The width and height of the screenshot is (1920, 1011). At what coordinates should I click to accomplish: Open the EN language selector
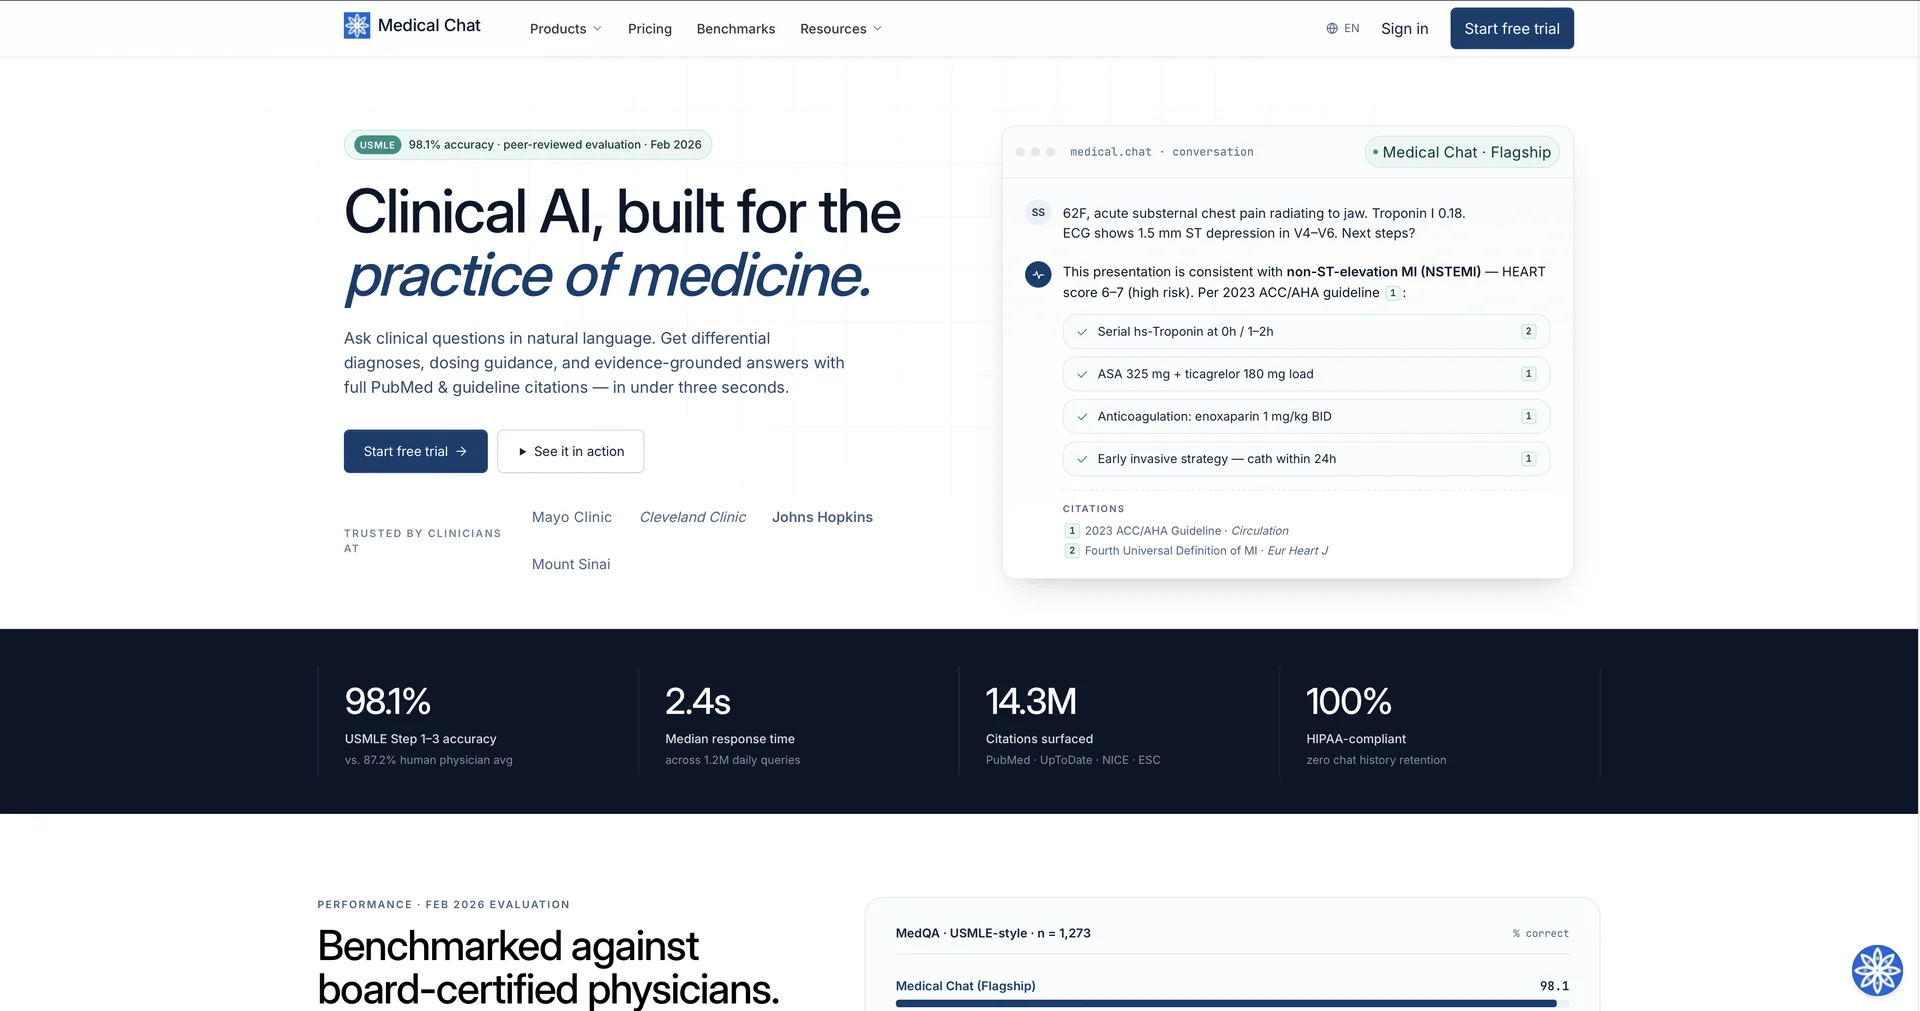tap(1343, 29)
